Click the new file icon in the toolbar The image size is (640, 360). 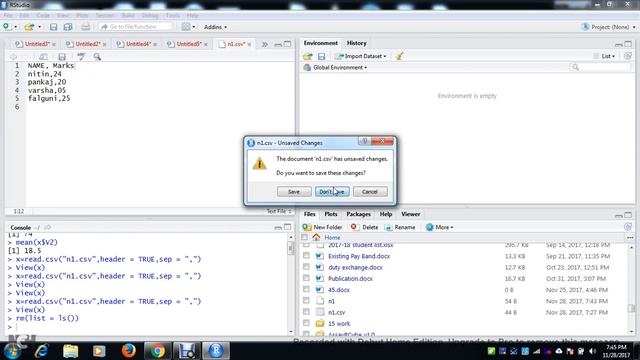coord(7,27)
